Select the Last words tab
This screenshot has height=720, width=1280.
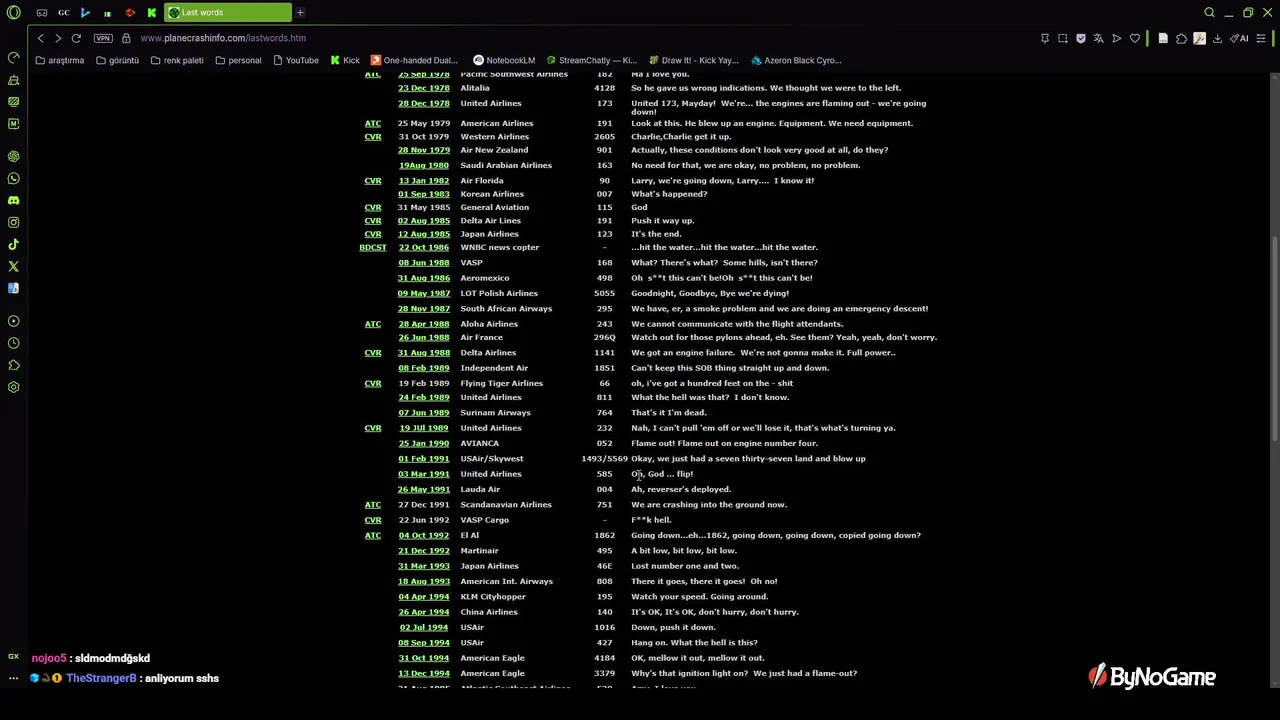coord(227,12)
